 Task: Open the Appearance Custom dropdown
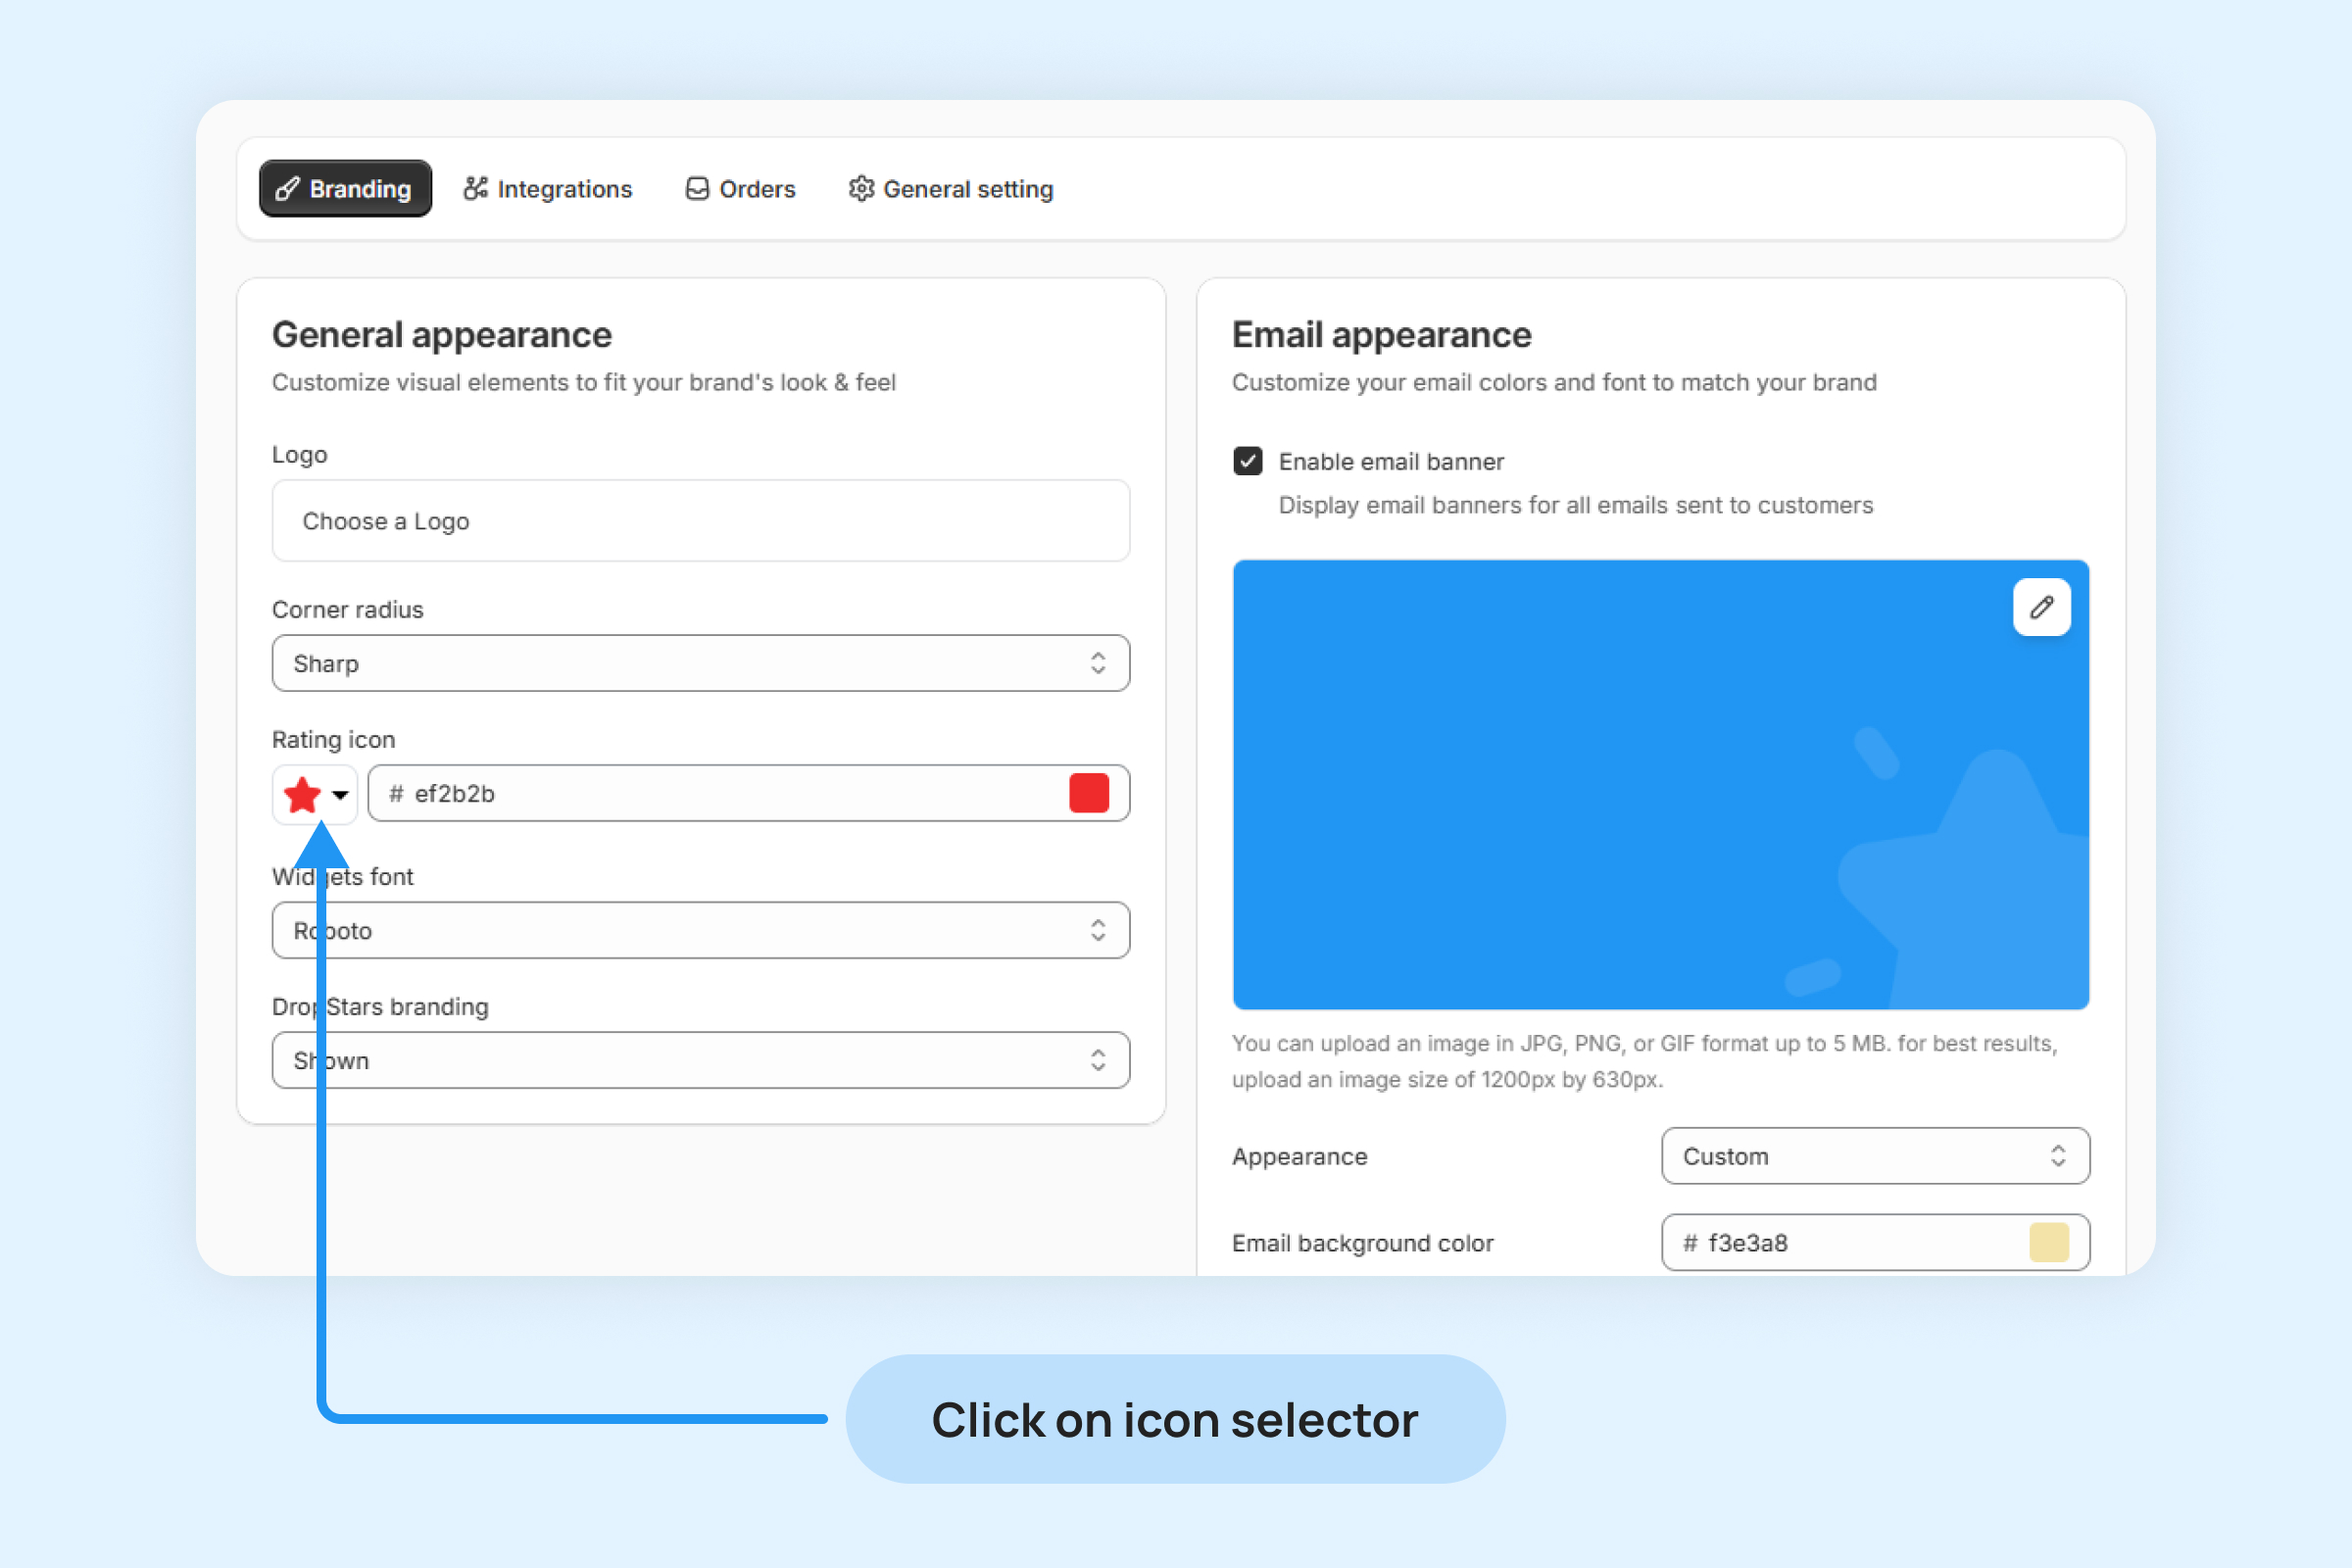coord(1874,1156)
